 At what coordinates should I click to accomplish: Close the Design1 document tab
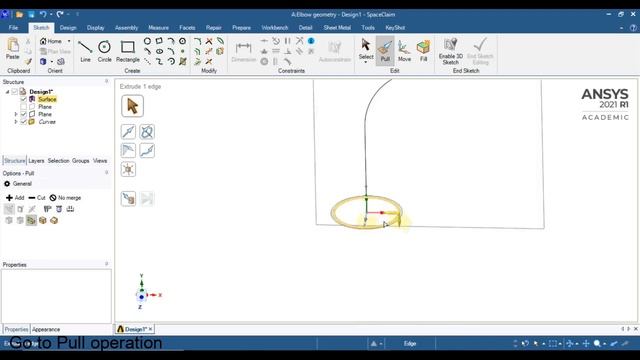coord(151,329)
